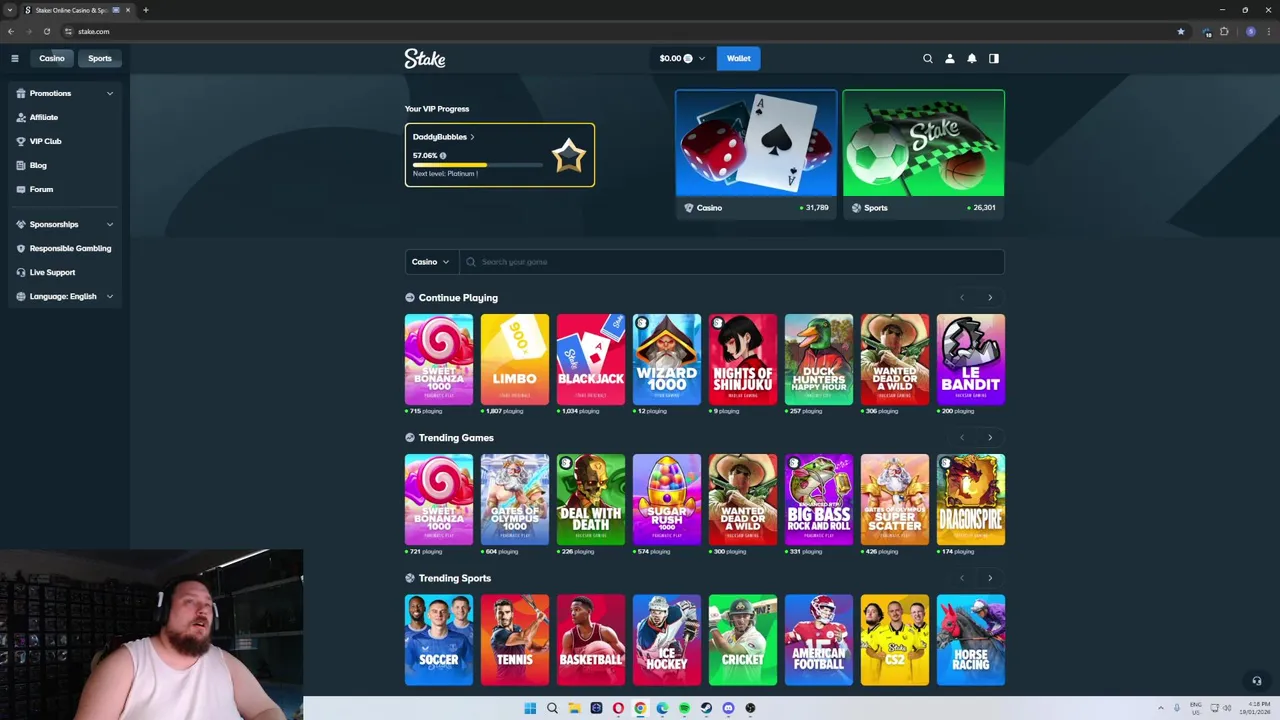This screenshot has width=1280, height=720.
Task: Bookmark page with star icon in address bar
Action: [1181, 31]
